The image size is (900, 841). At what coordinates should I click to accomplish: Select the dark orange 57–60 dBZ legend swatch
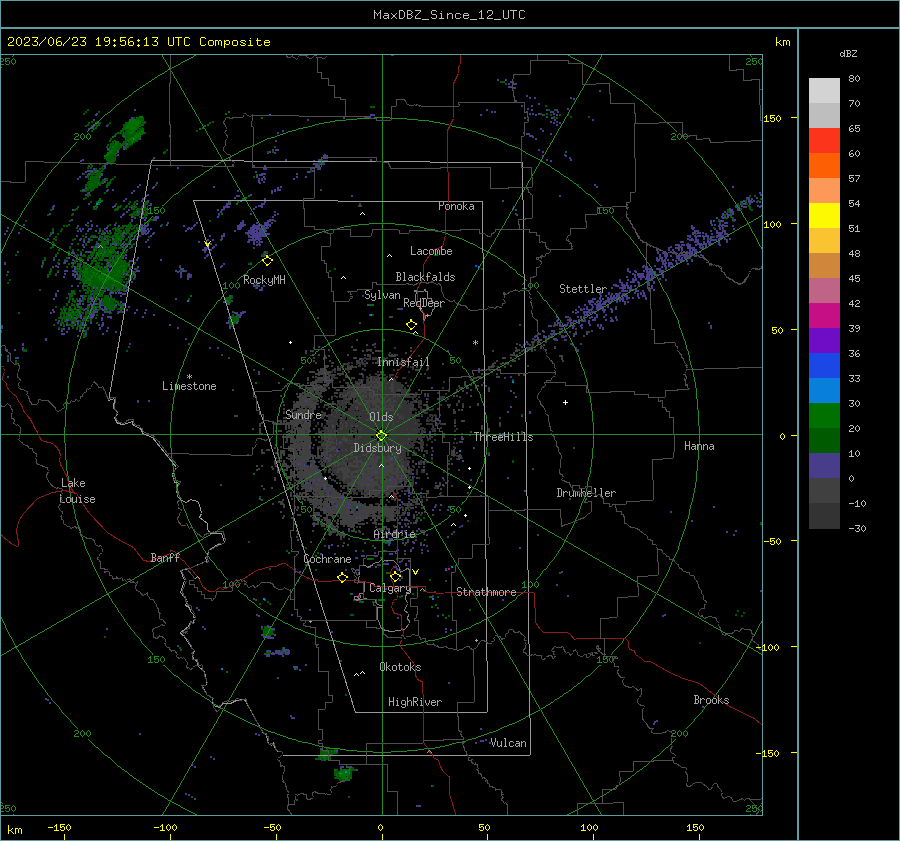coord(824,166)
